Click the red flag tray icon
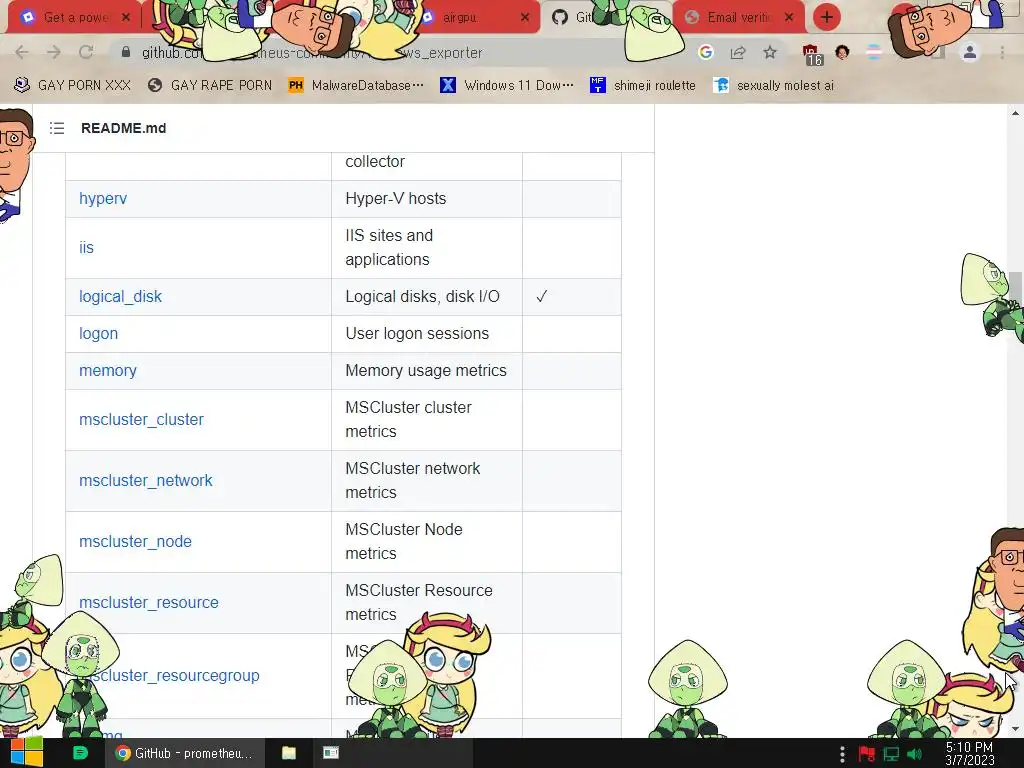Viewport: 1024px width, 768px height. tap(867, 754)
